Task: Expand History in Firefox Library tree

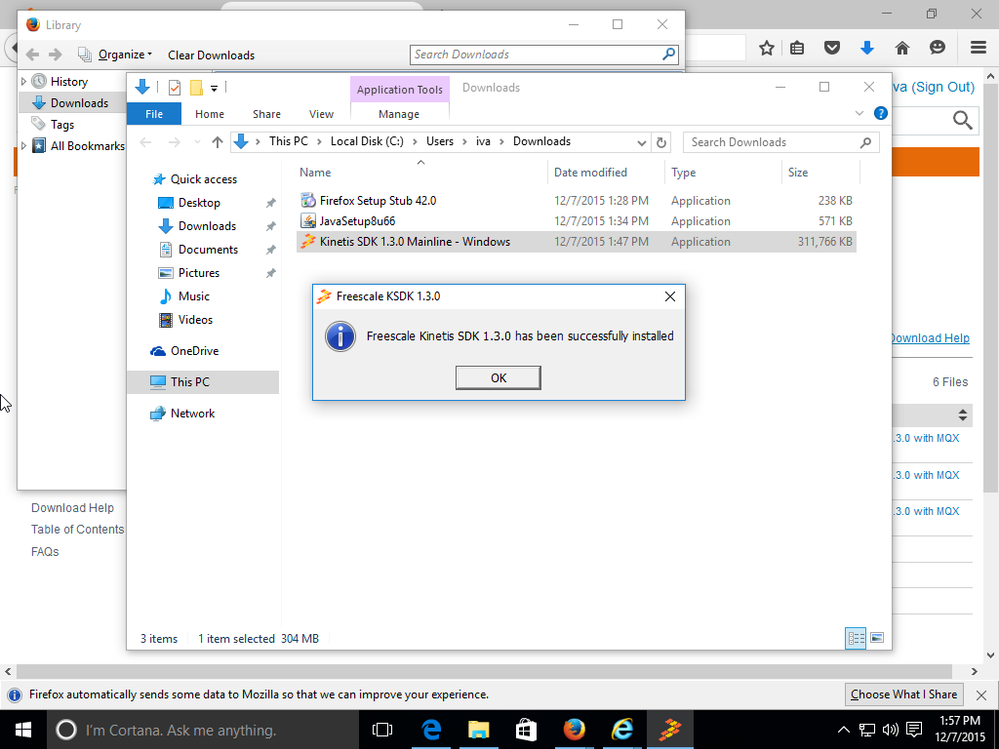Action: tap(24, 82)
